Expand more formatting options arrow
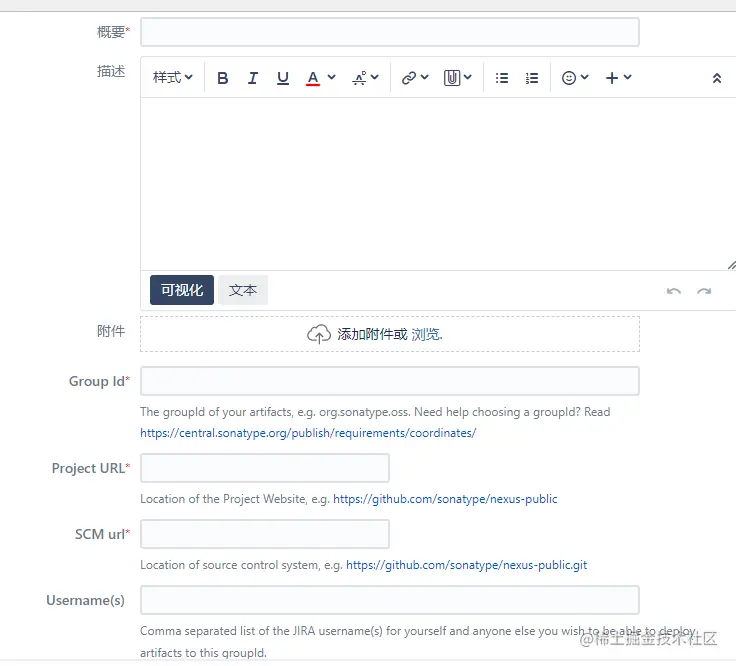 pyautogui.click(x=375, y=77)
